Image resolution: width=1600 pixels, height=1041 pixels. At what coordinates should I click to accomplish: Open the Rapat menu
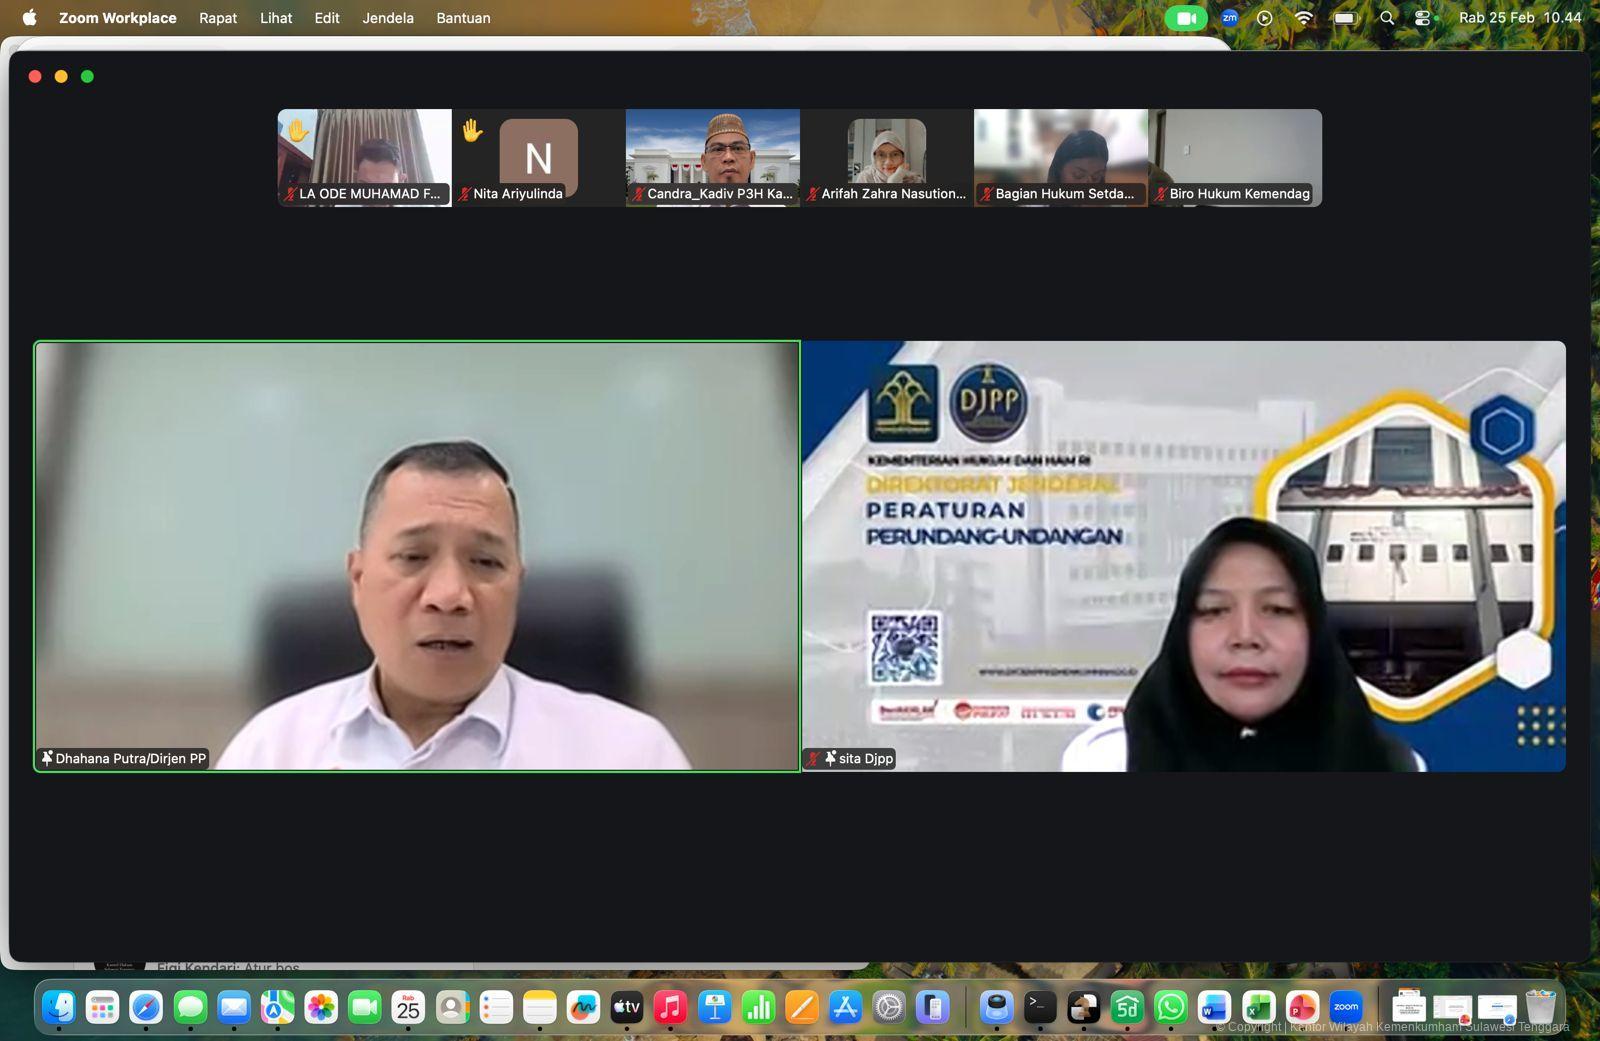point(218,18)
